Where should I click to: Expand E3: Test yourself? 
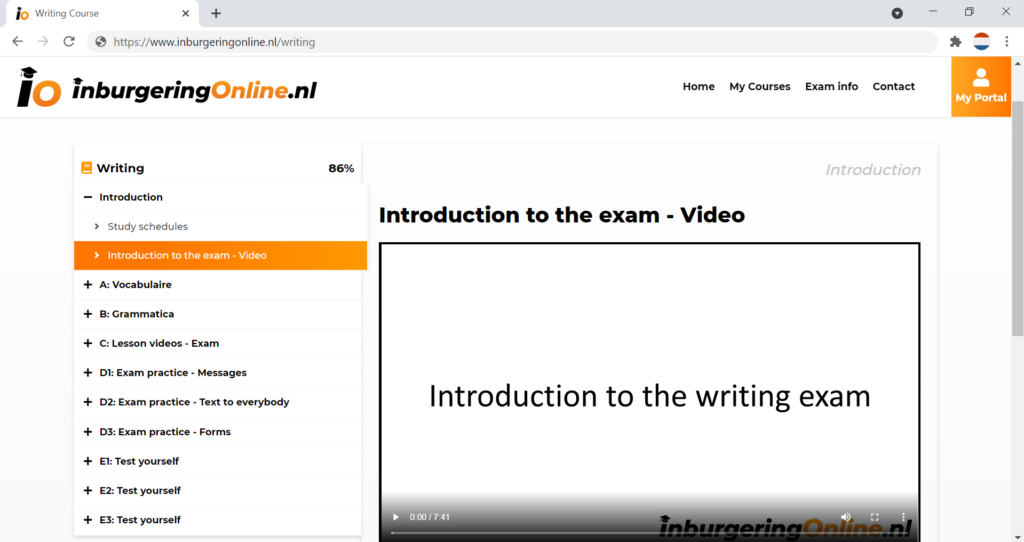tap(88, 520)
